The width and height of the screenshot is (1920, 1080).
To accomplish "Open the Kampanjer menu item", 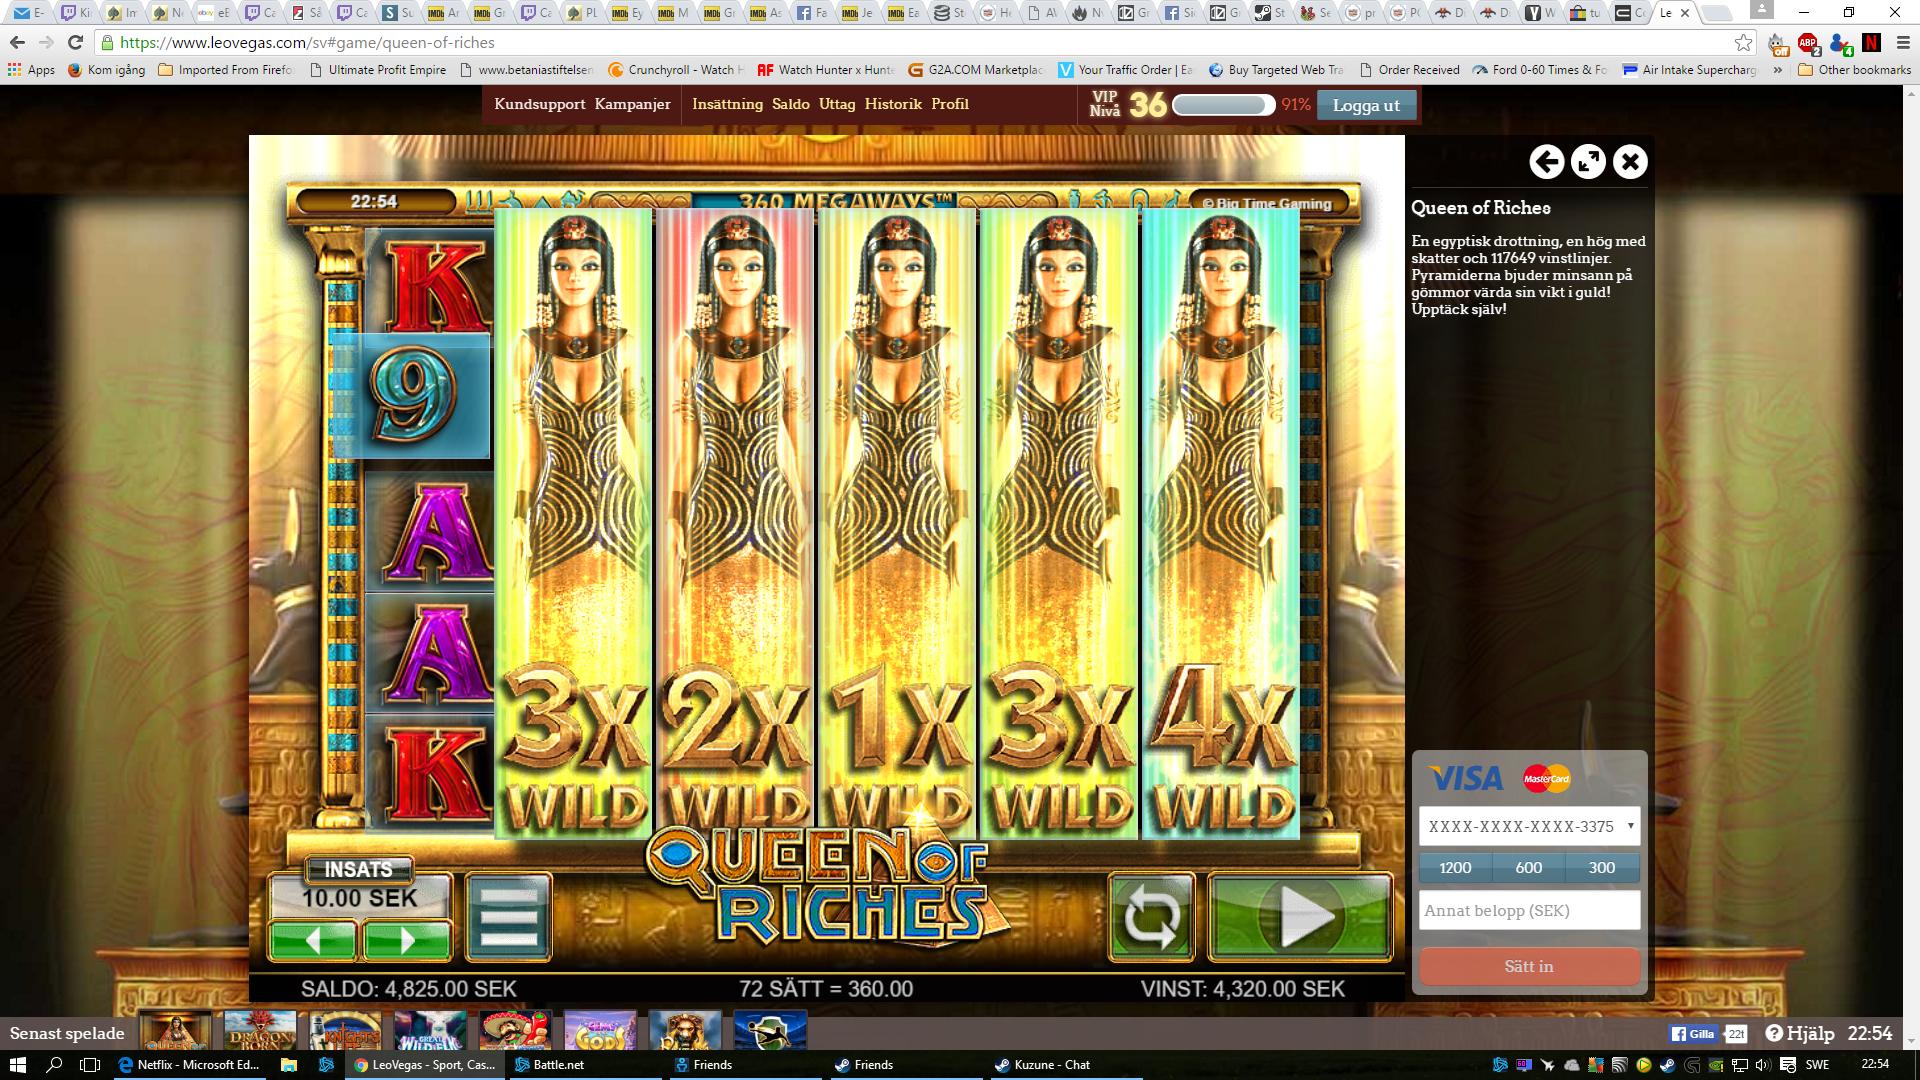I will click(633, 104).
